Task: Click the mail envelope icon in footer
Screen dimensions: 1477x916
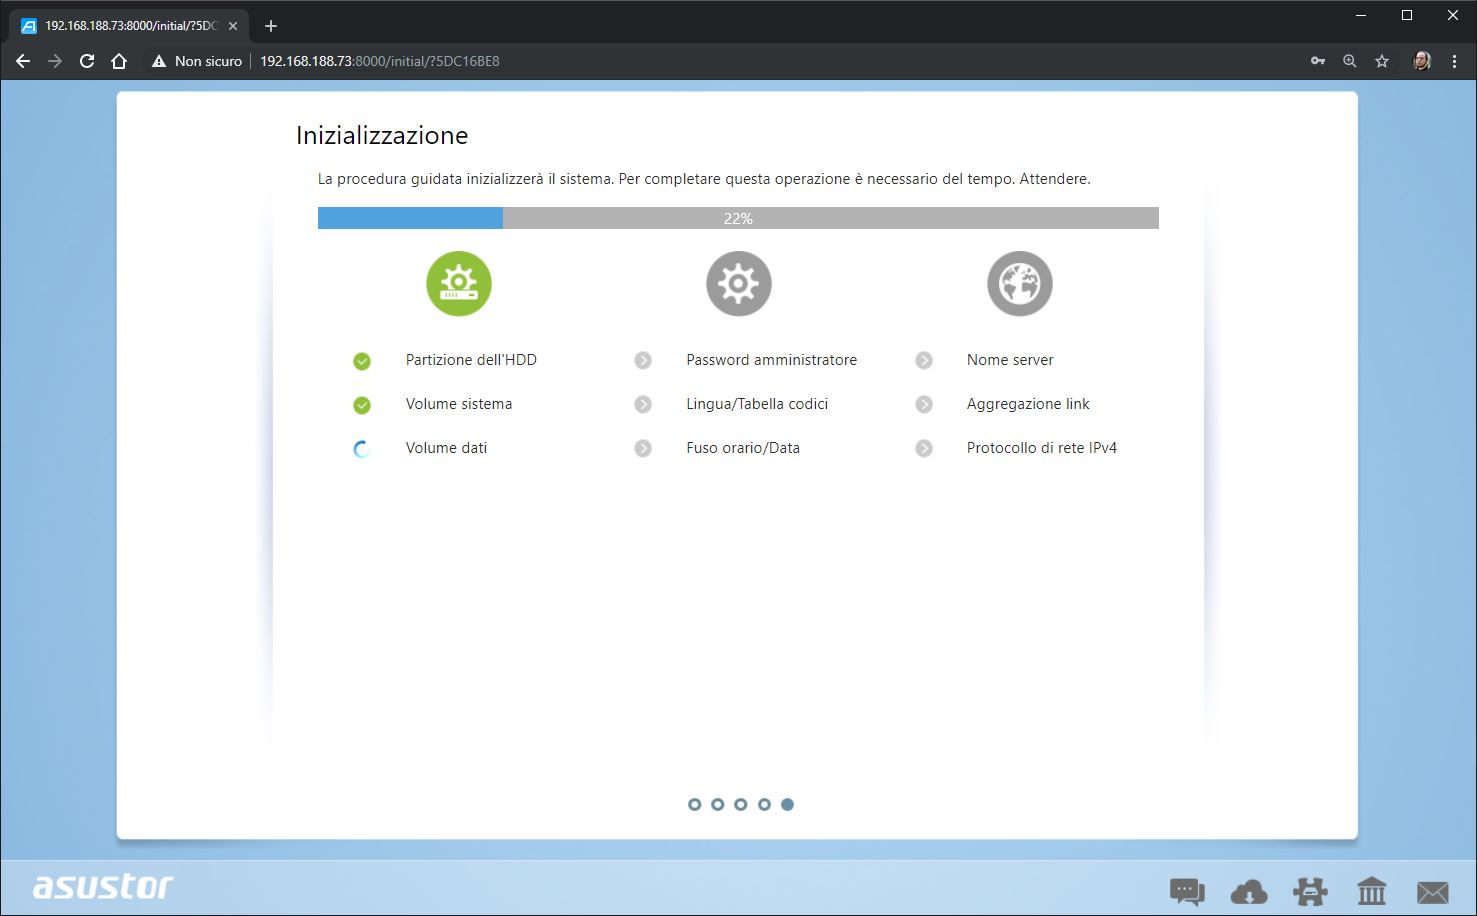Action: pos(1432,890)
